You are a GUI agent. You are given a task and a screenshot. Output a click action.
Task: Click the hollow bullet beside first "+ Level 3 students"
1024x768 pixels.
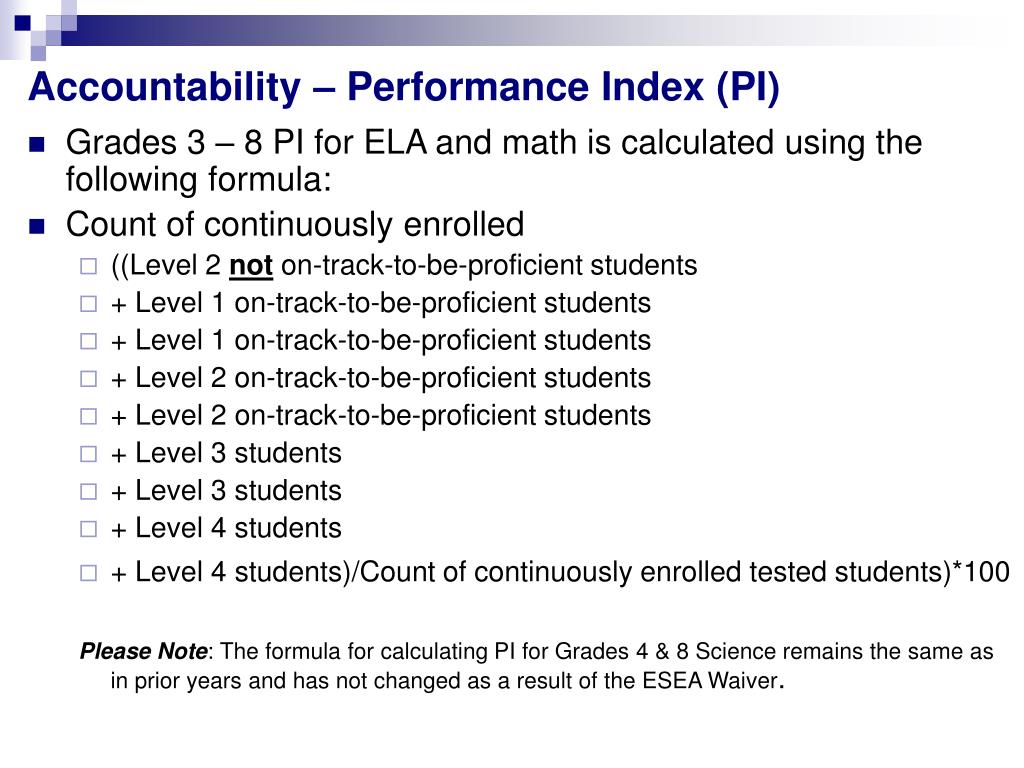pos(88,454)
